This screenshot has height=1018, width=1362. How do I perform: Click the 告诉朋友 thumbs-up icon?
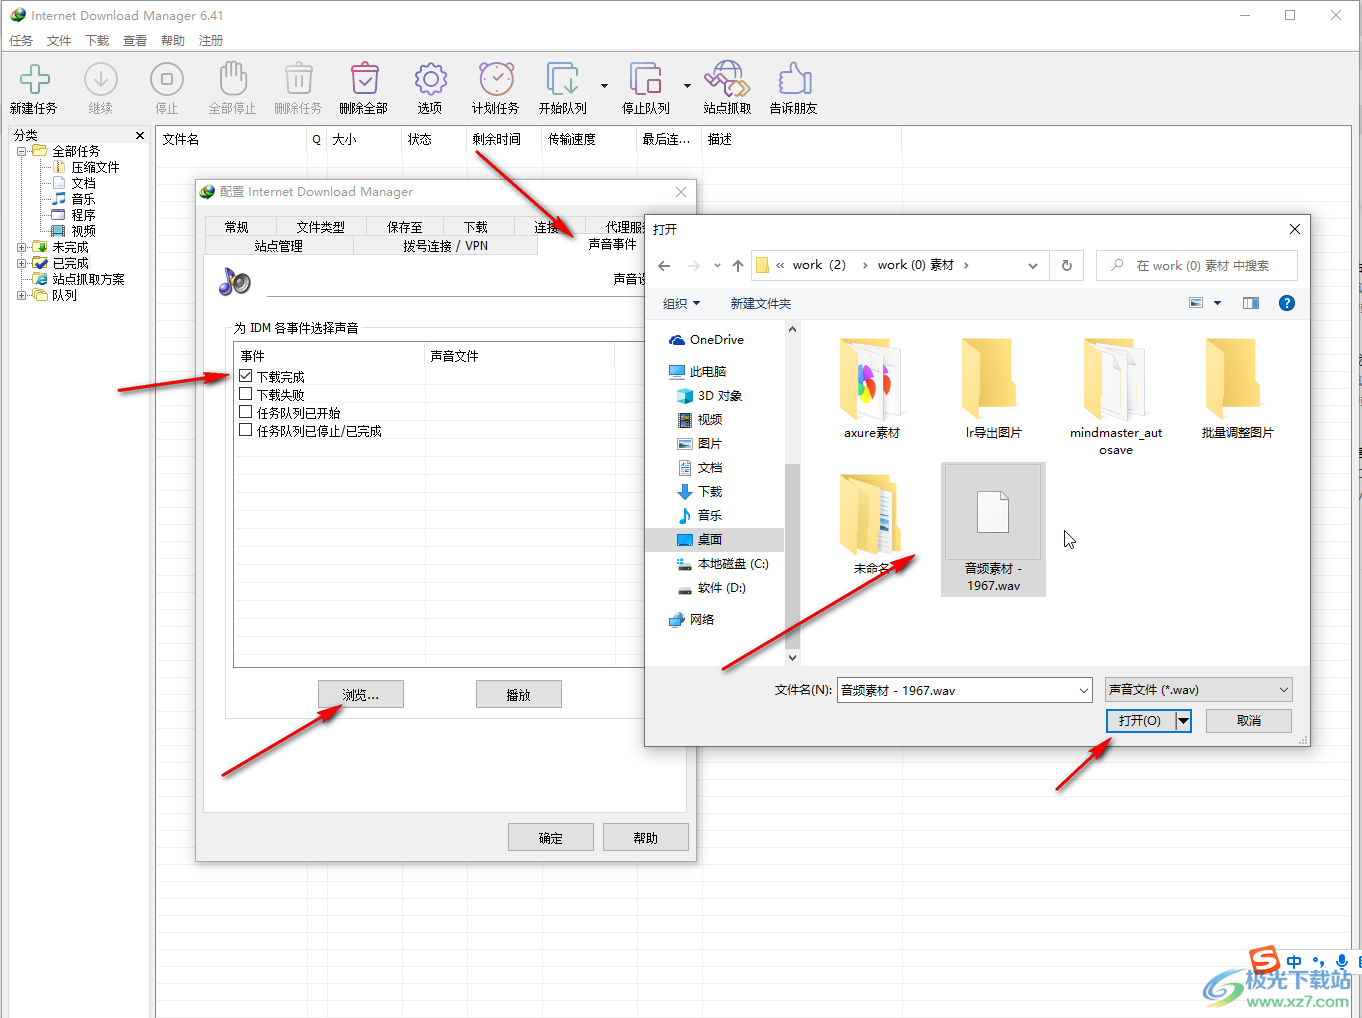(x=794, y=79)
